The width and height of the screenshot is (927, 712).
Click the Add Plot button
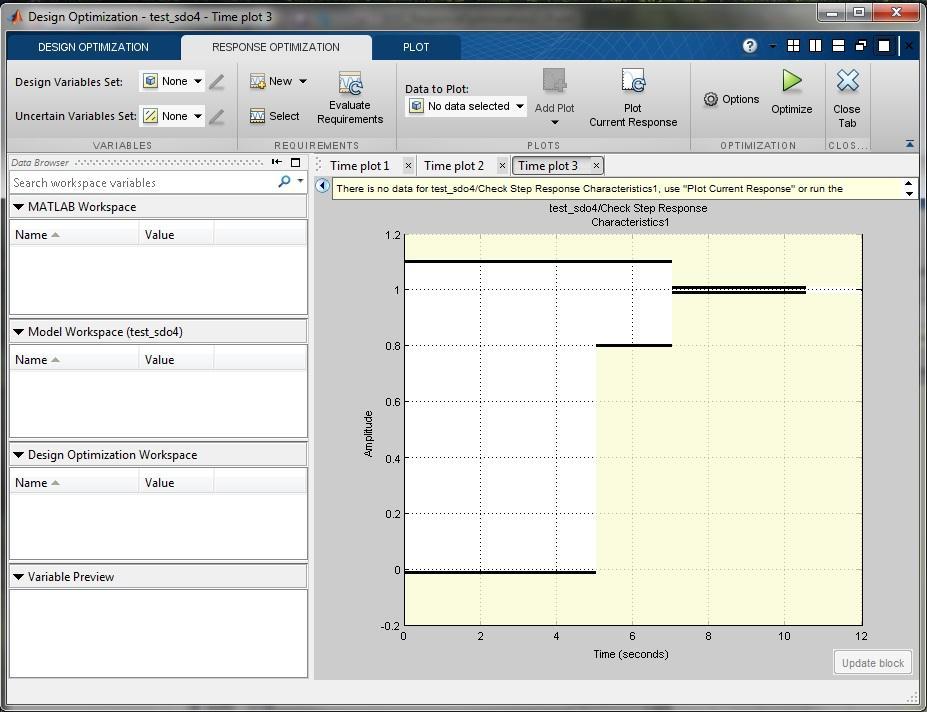click(x=554, y=98)
